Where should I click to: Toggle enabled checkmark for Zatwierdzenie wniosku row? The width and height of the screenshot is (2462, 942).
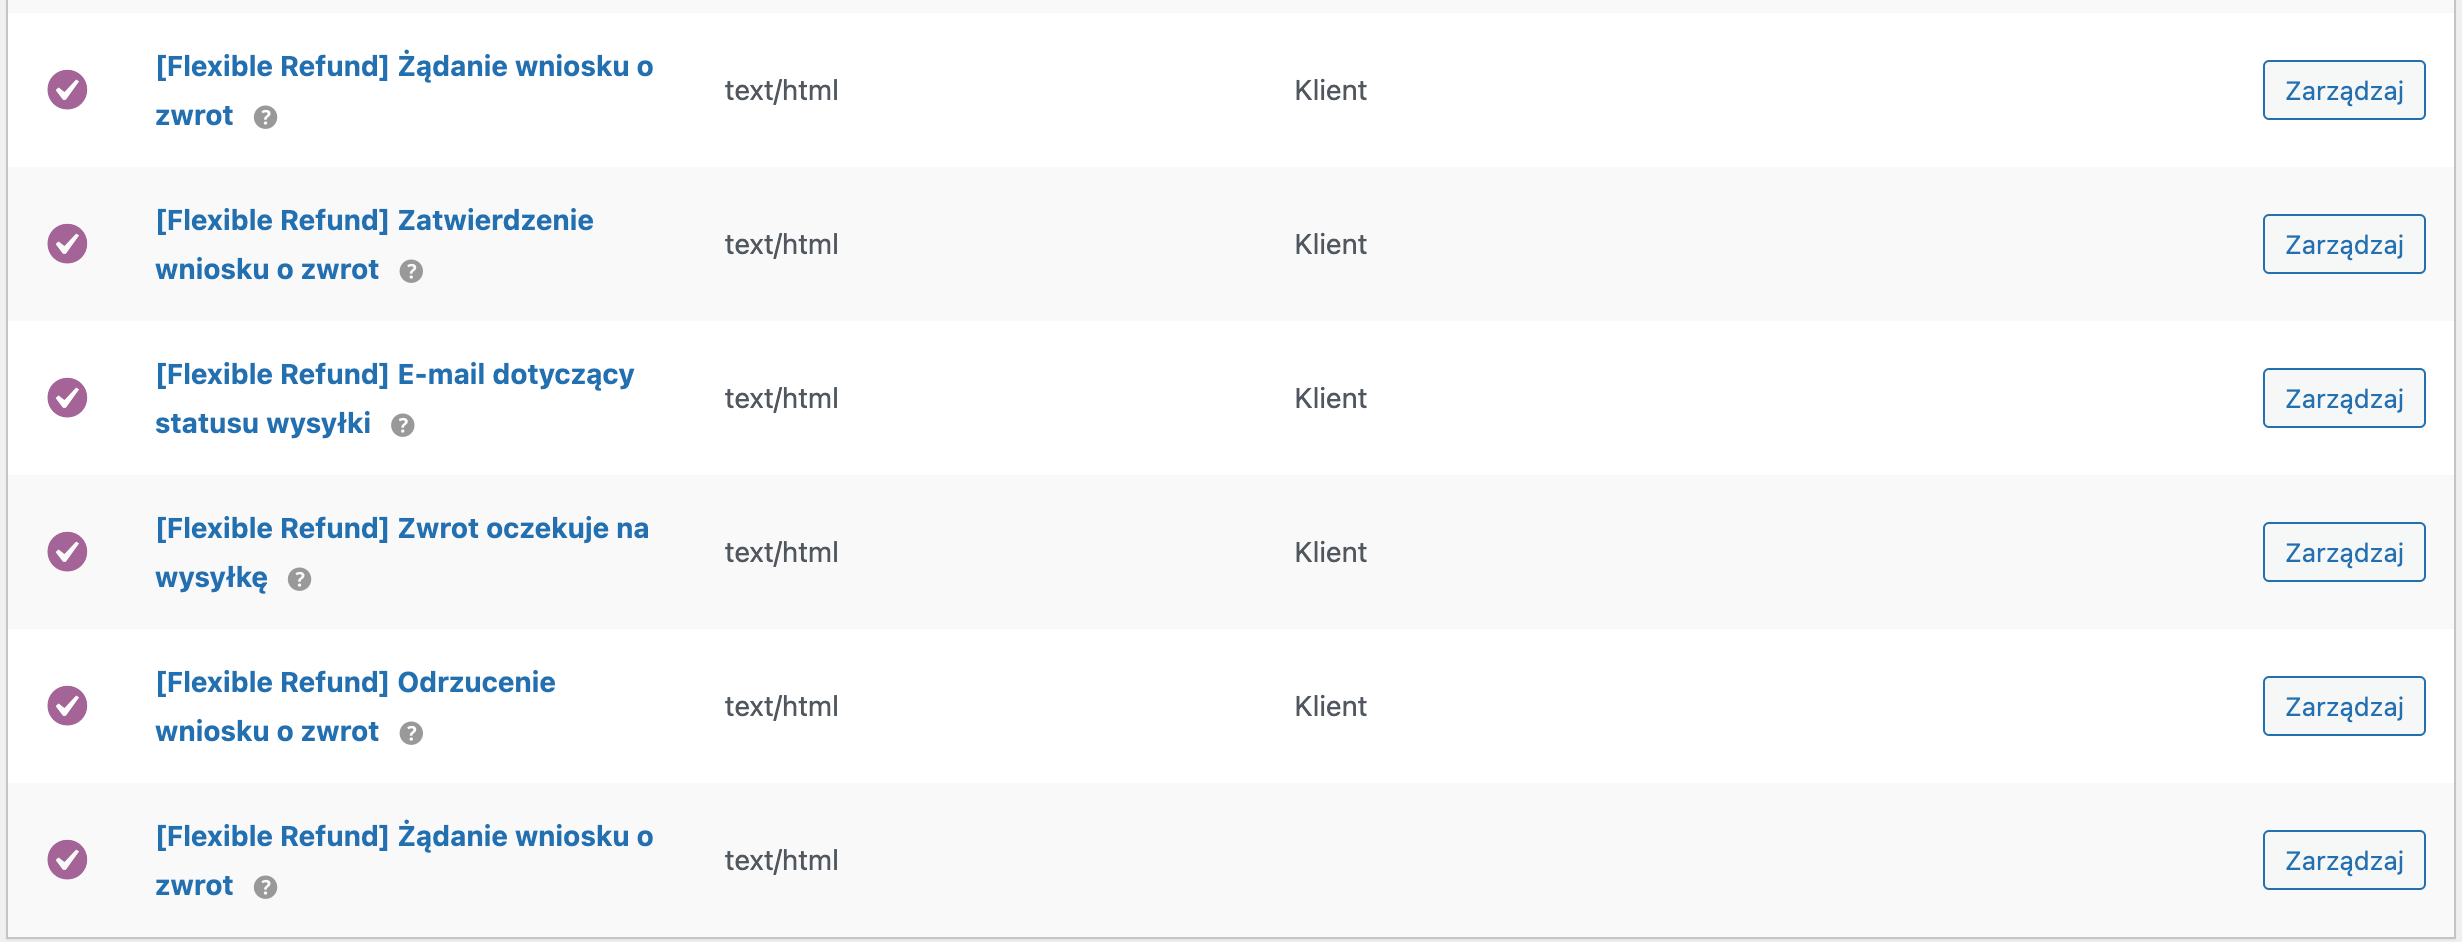tap(67, 244)
